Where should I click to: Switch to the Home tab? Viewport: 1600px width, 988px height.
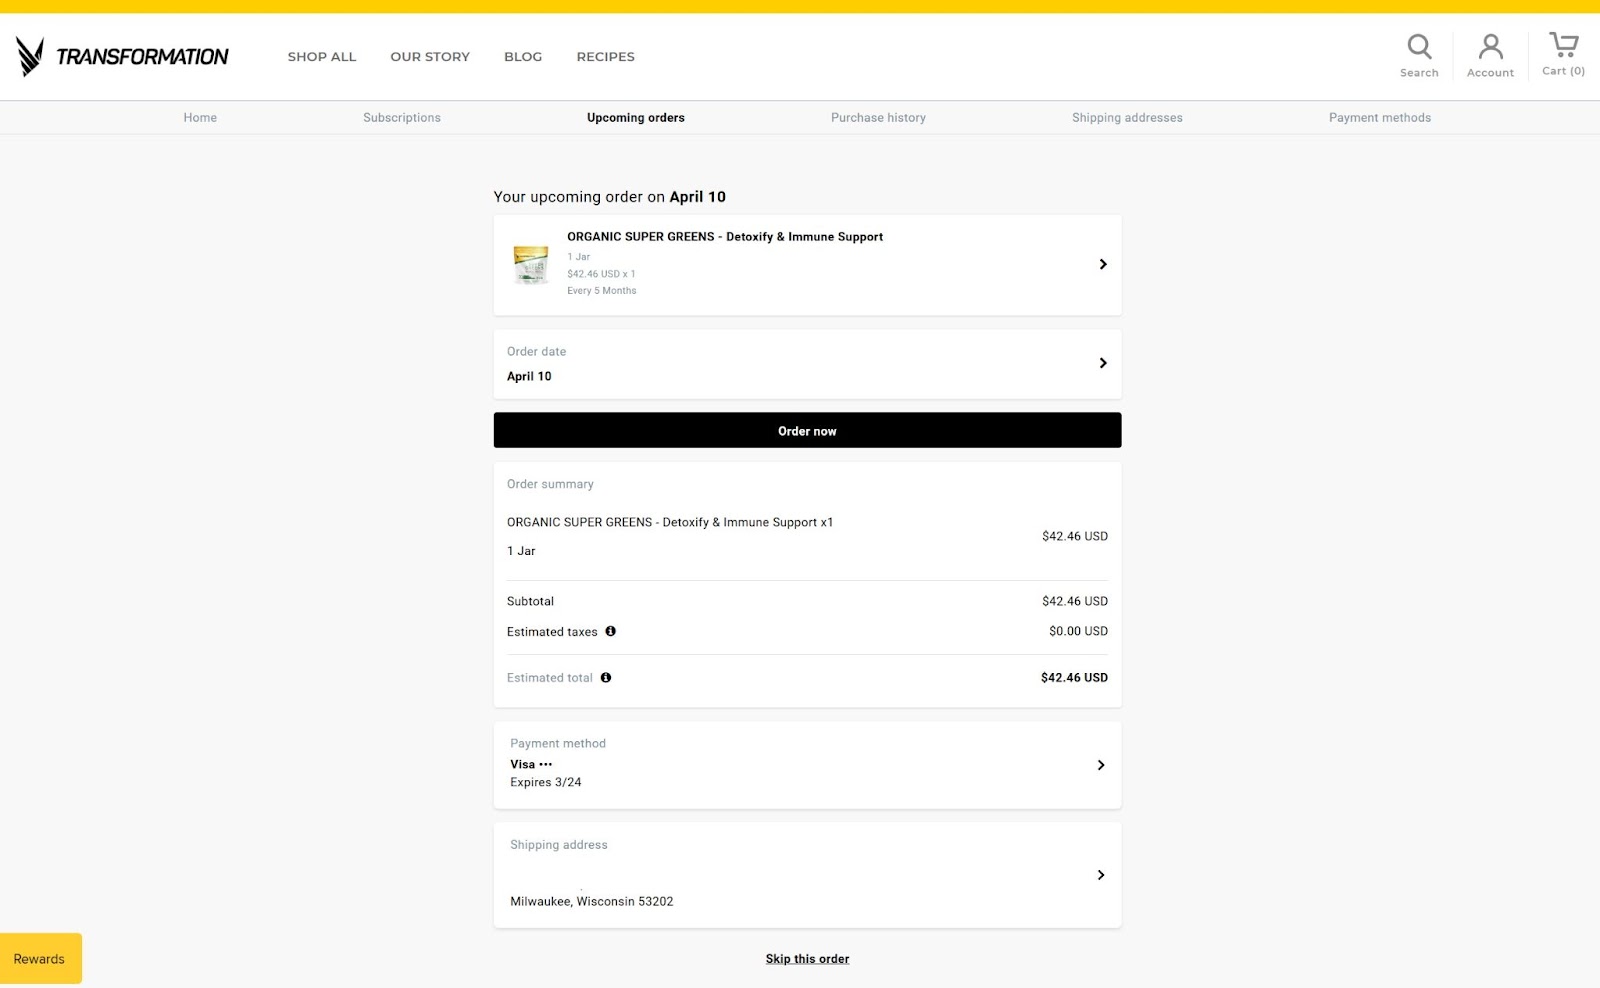[x=200, y=117]
